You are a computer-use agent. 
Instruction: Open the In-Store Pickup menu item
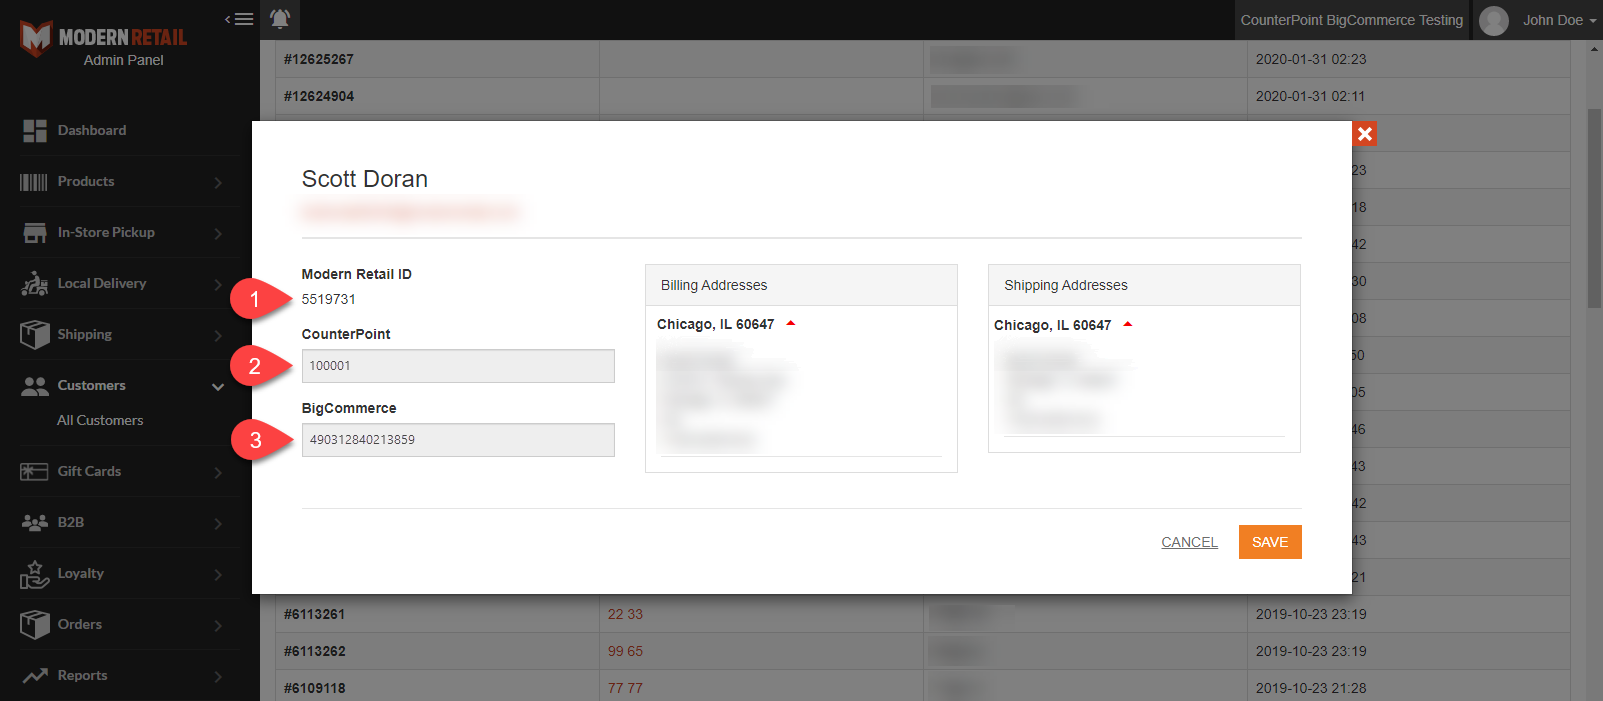pyautogui.click(x=106, y=232)
